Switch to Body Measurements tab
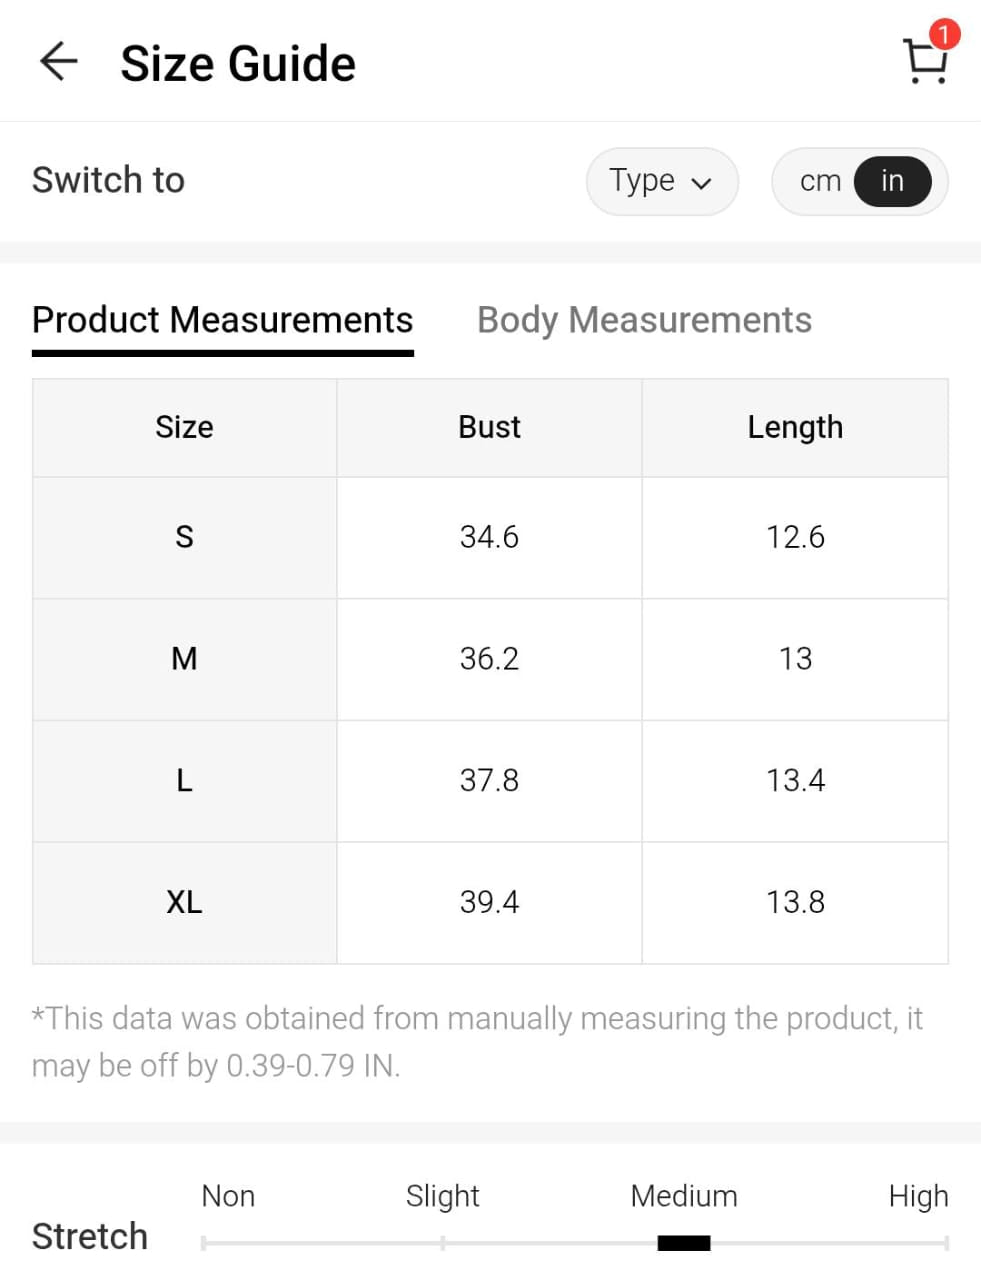 (x=644, y=320)
